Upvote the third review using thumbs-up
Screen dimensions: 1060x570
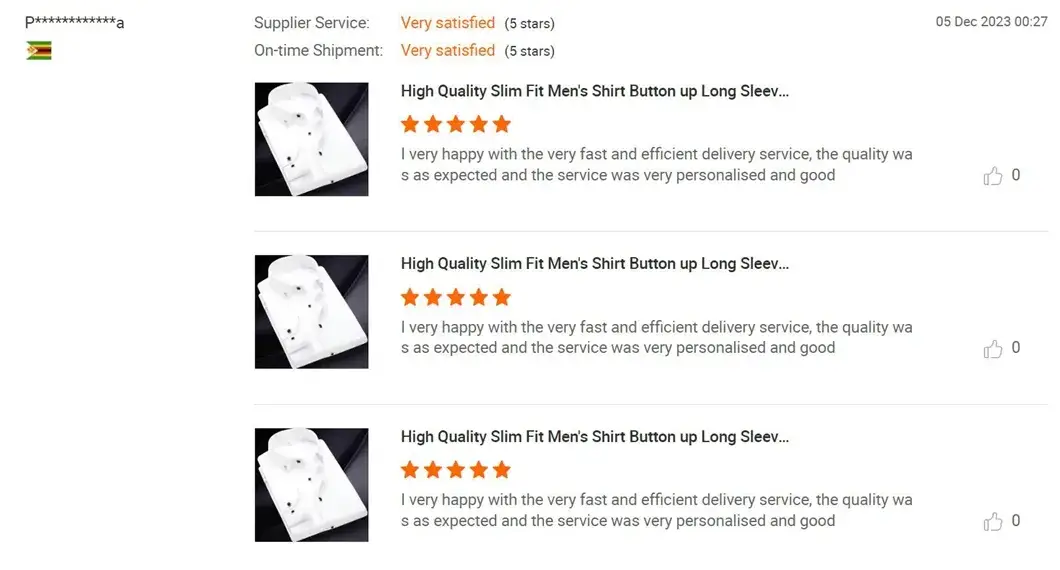pos(992,521)
